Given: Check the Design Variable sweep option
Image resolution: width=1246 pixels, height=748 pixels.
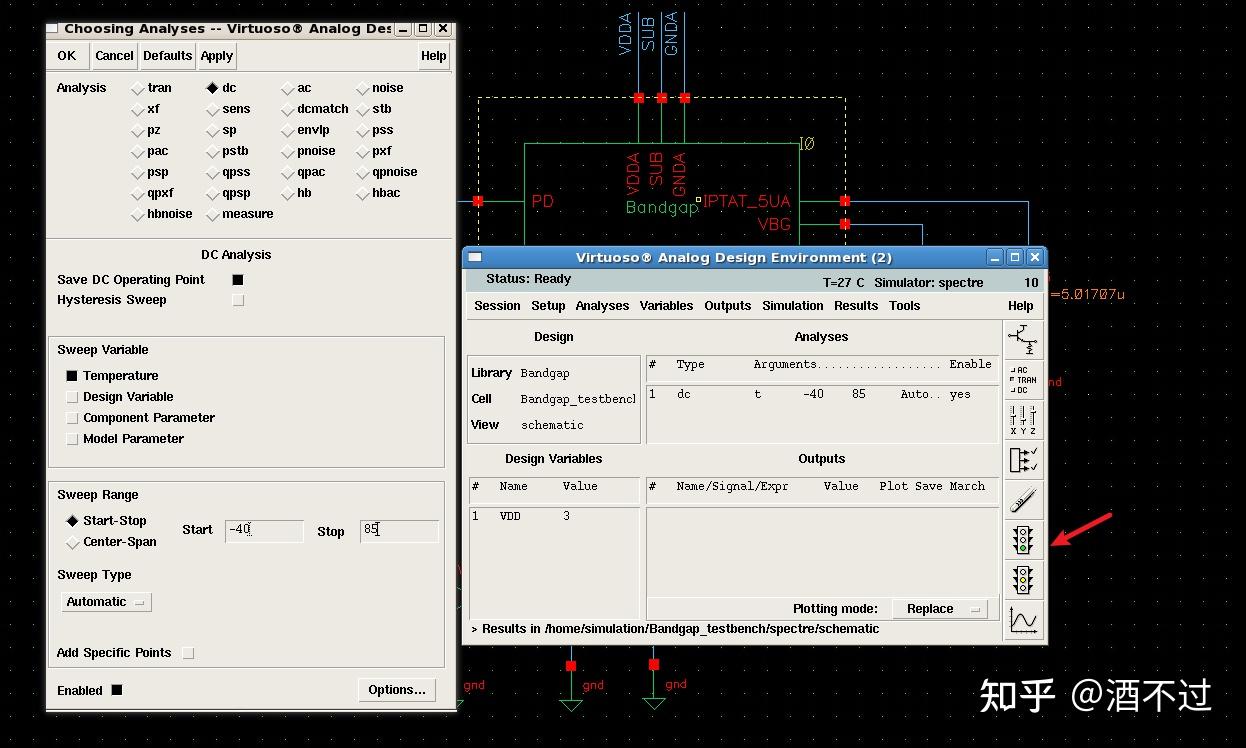Looking at the screenshot, I should [72, 397].
